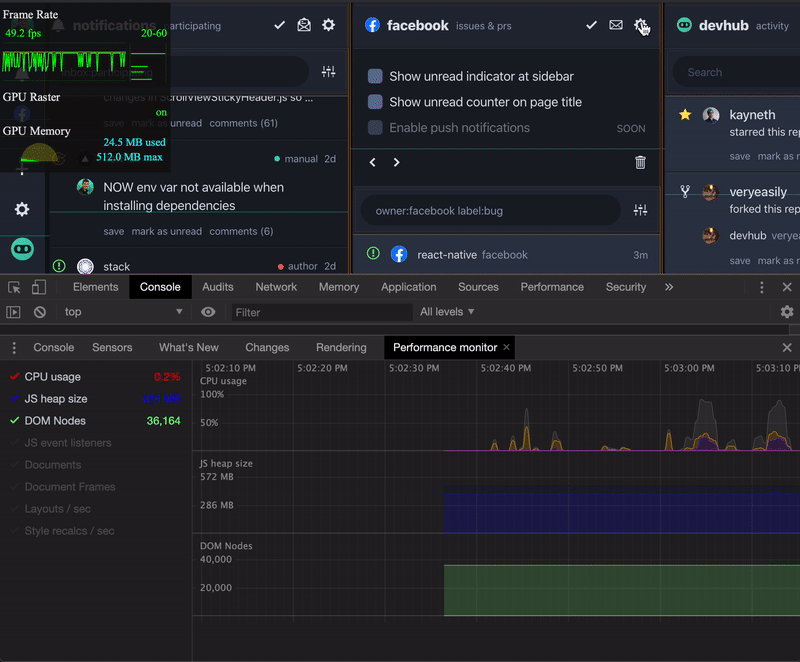
Task: Click mark as unread under NOW env var
Action: pyautogui.click(x=167, y=232)
